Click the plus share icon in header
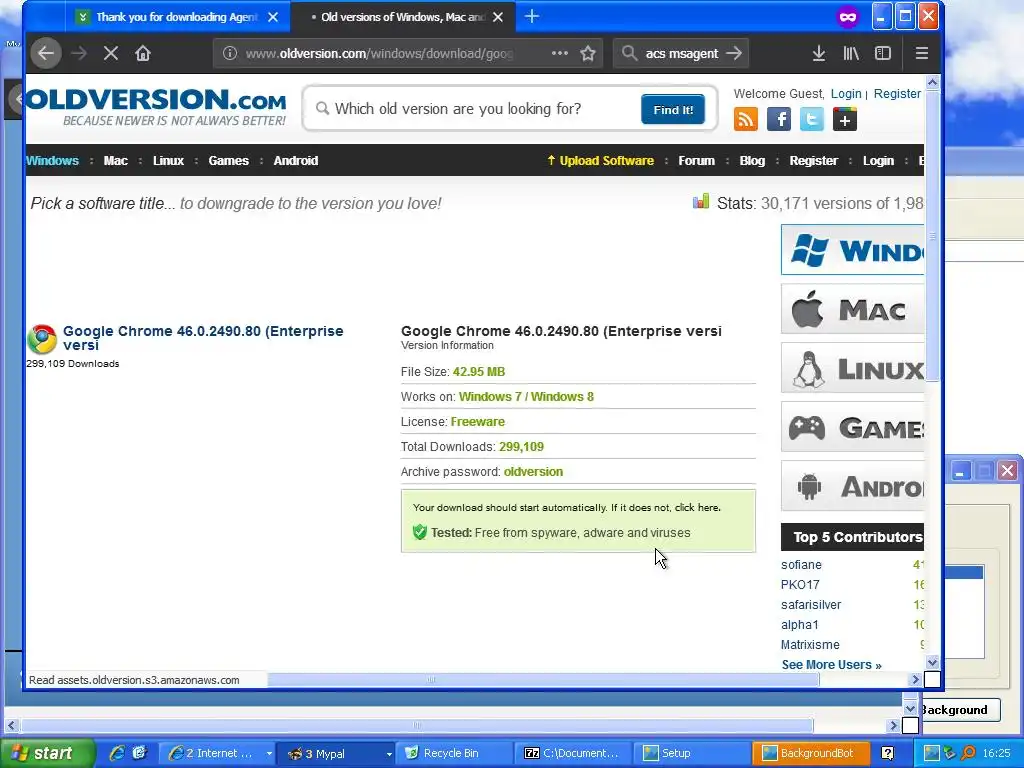Viewport: 1024px width, 768px height. tap(844, 120)
